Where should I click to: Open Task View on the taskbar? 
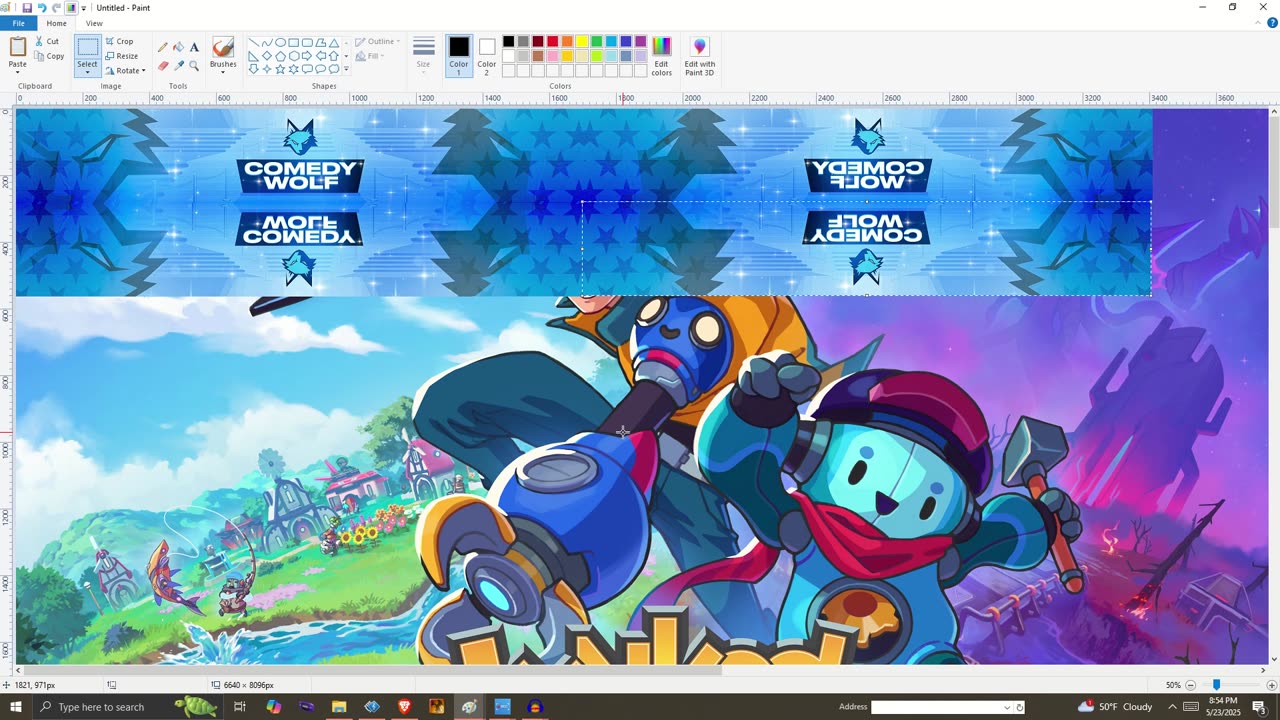click(240, 707)
